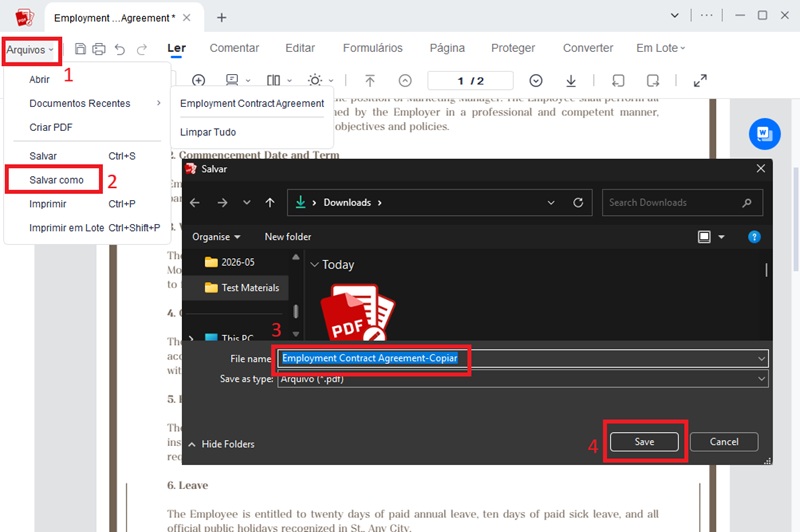Click the Search Downloads field

pyautogui.click(x=682, y=203)
